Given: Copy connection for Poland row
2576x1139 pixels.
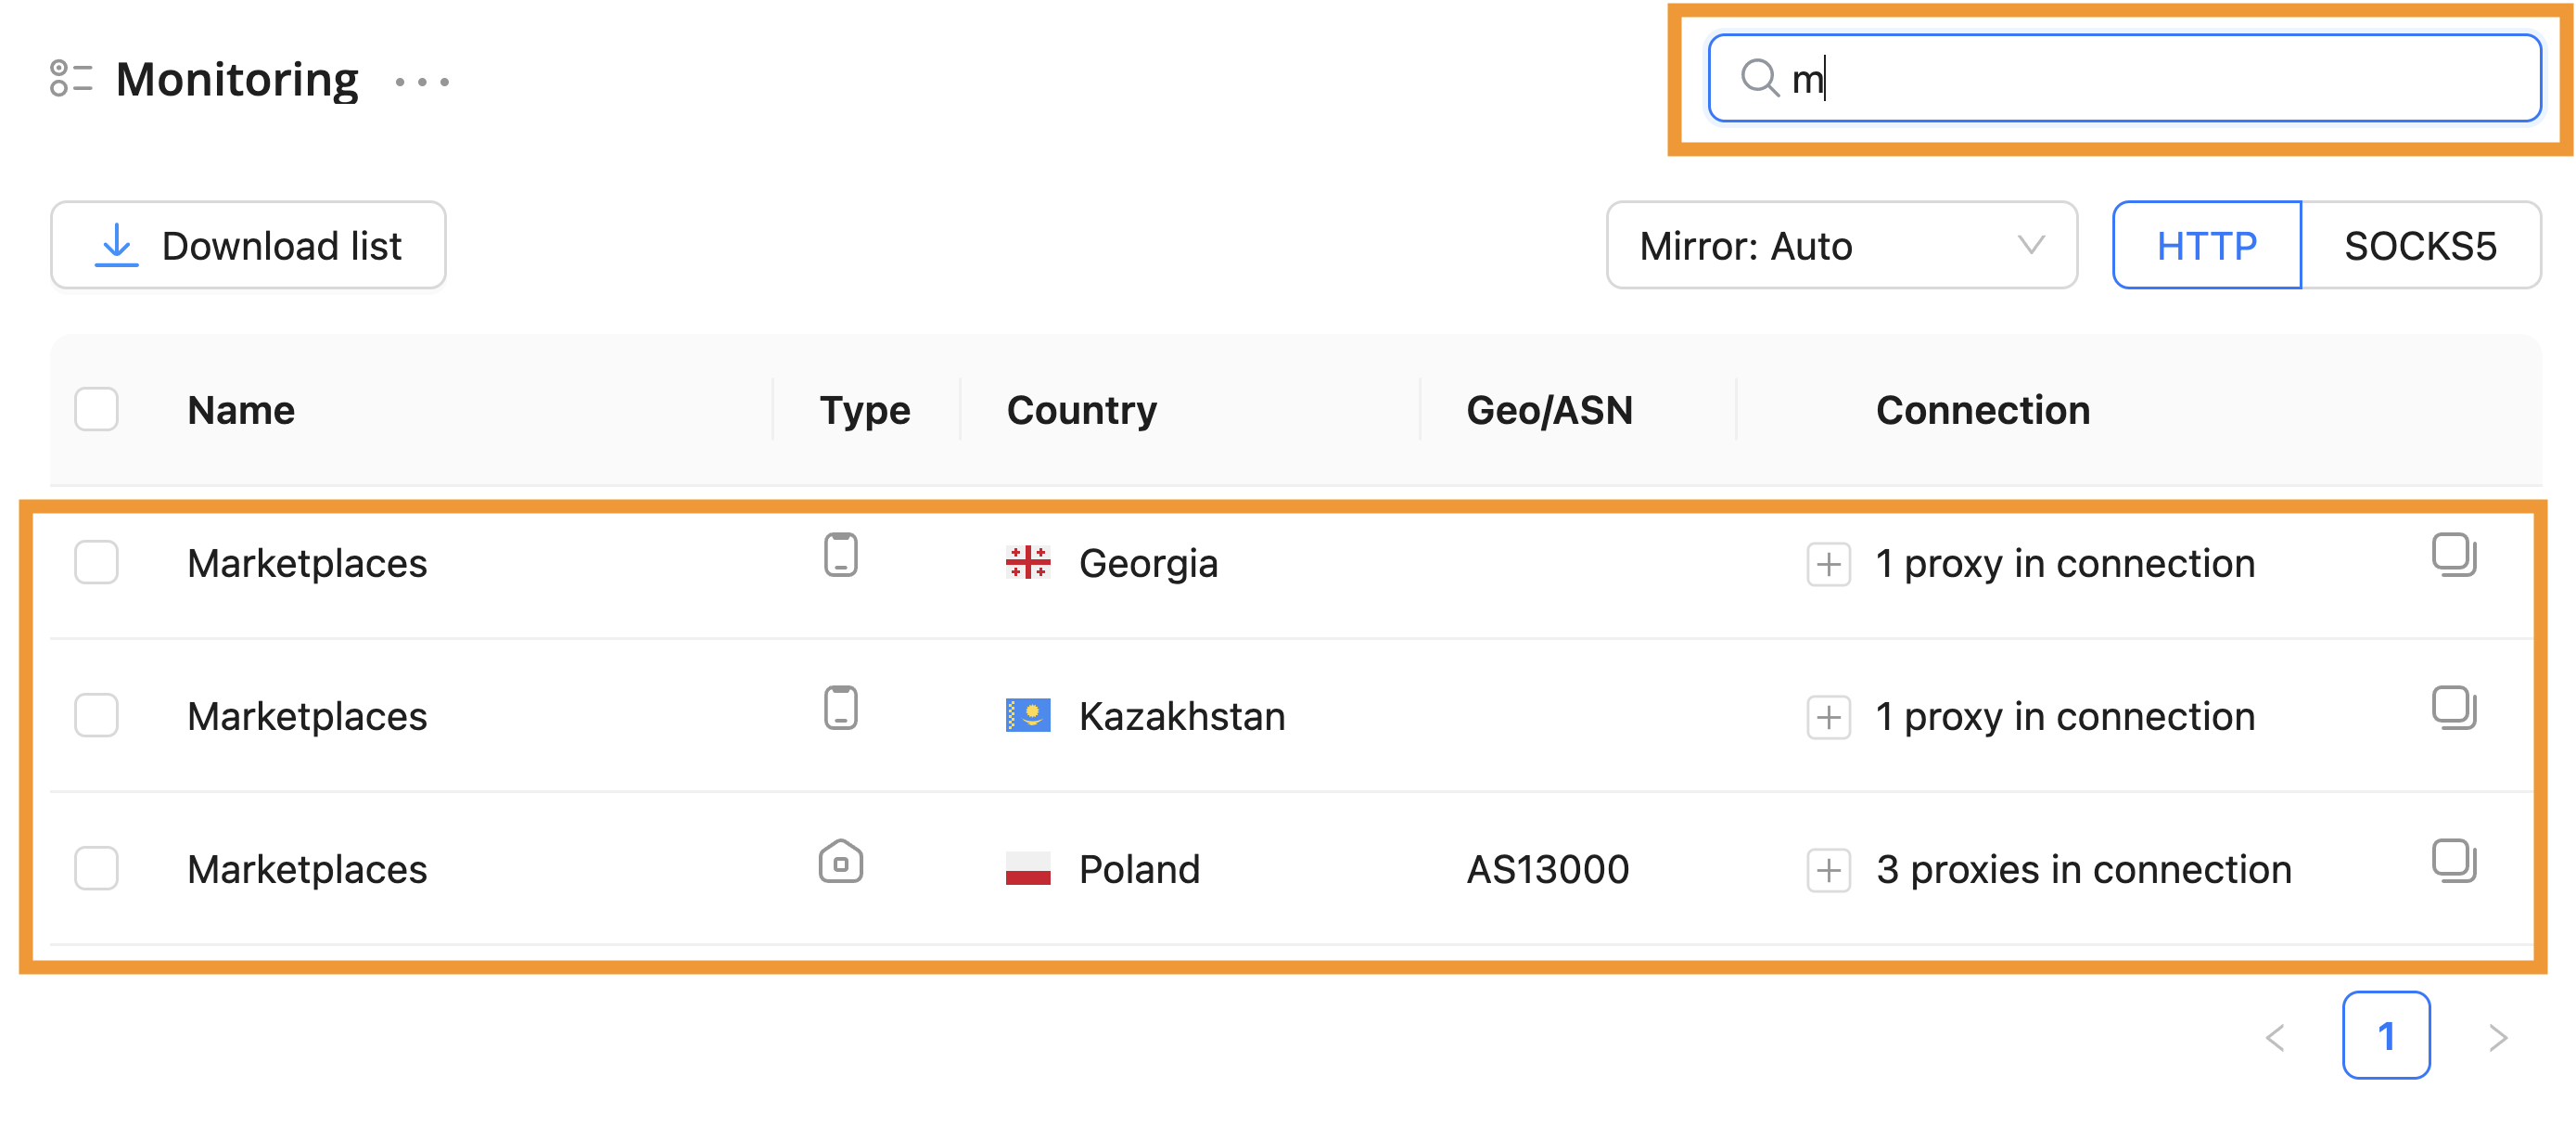Looking at the screenshot, I should [2453, 861].
